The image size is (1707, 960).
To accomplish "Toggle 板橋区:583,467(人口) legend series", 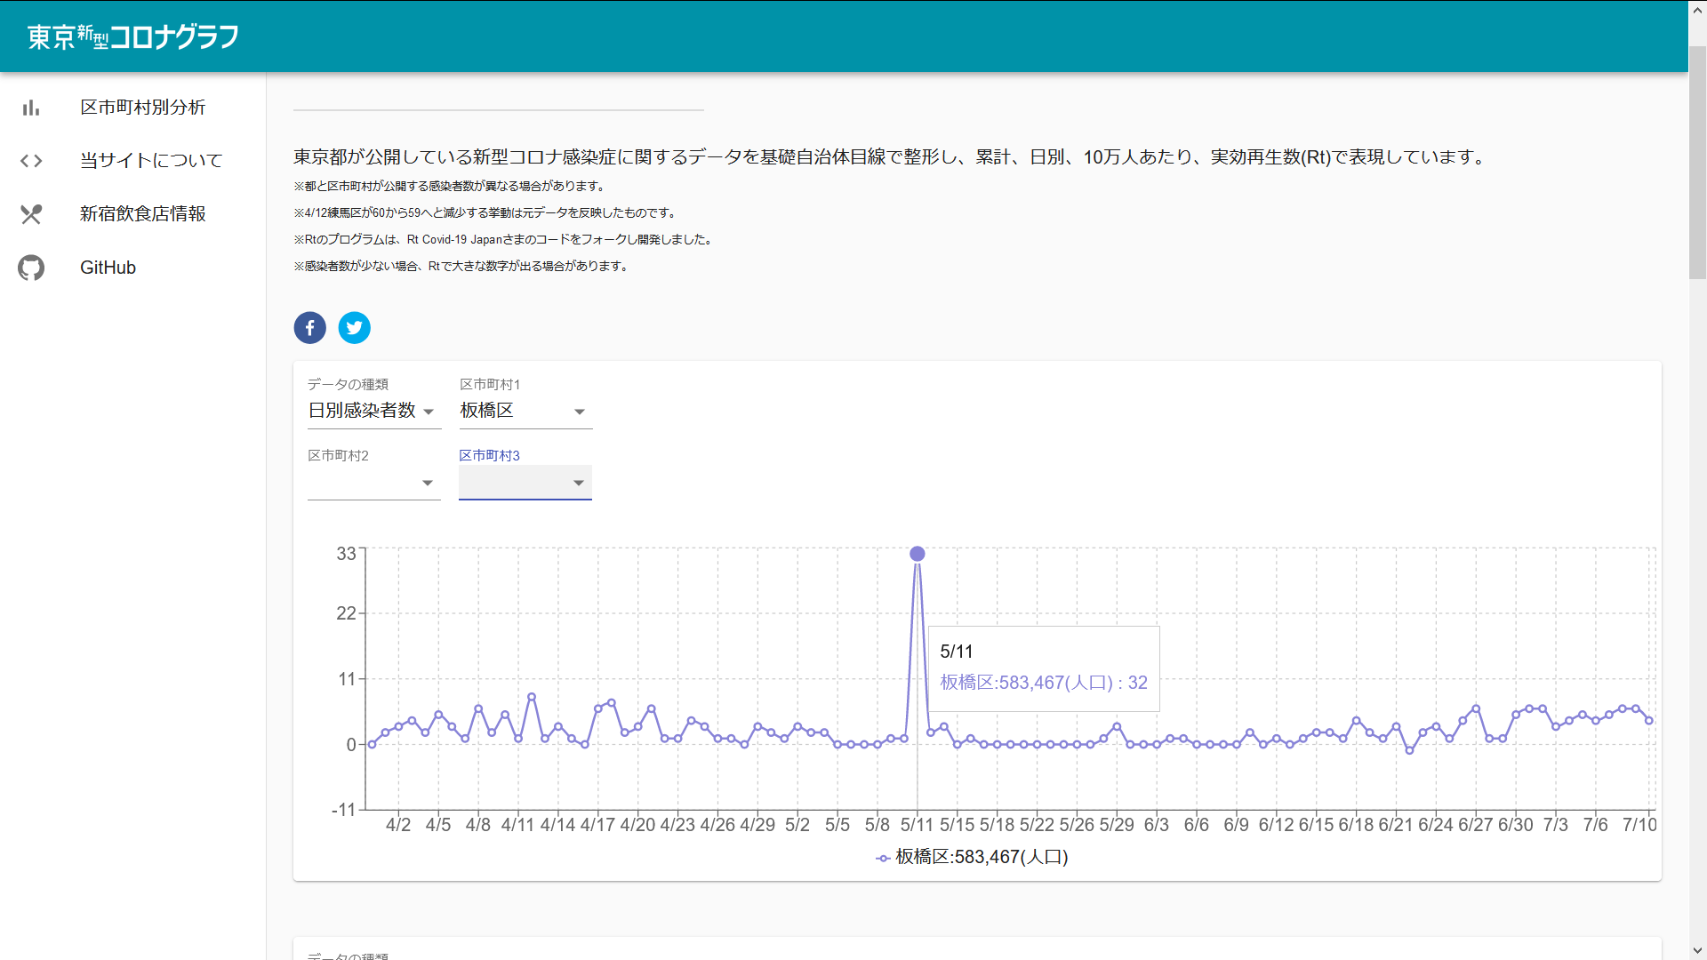I will point(981,857).
